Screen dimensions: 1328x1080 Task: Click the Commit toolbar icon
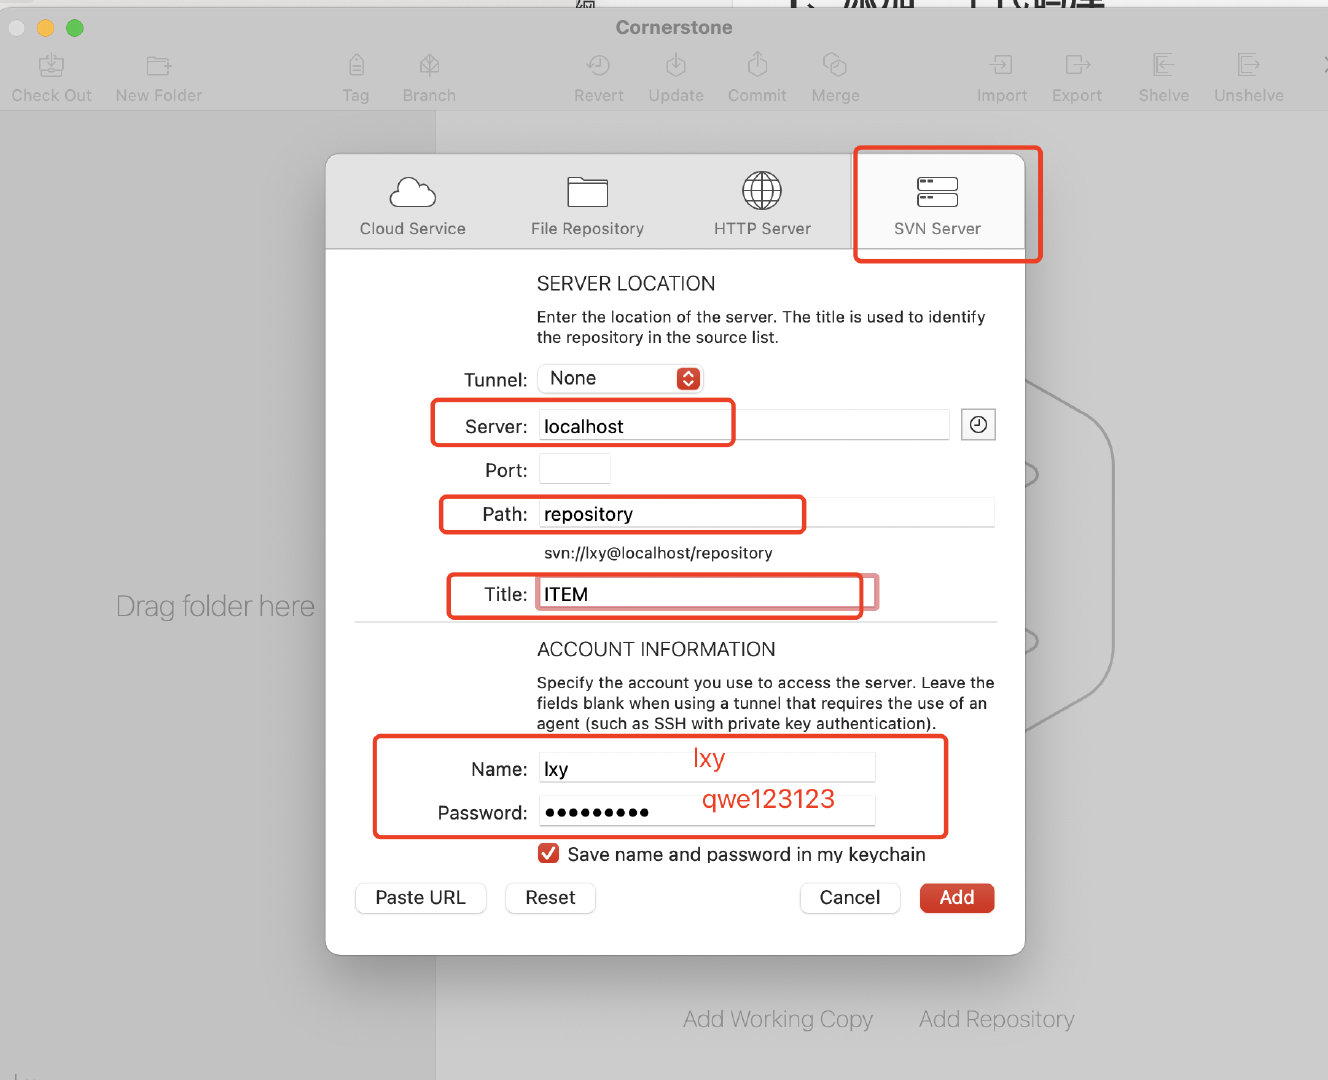click(x=757, y=65)
